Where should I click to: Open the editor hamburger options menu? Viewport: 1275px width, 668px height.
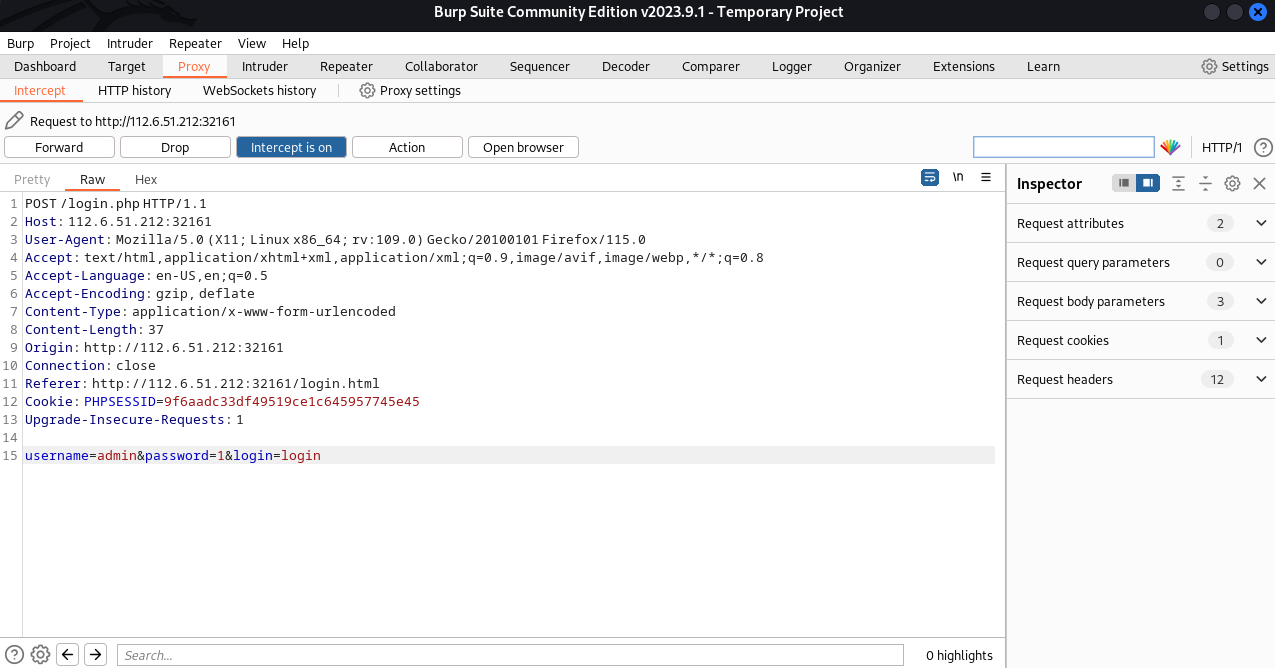coord(986,177)
